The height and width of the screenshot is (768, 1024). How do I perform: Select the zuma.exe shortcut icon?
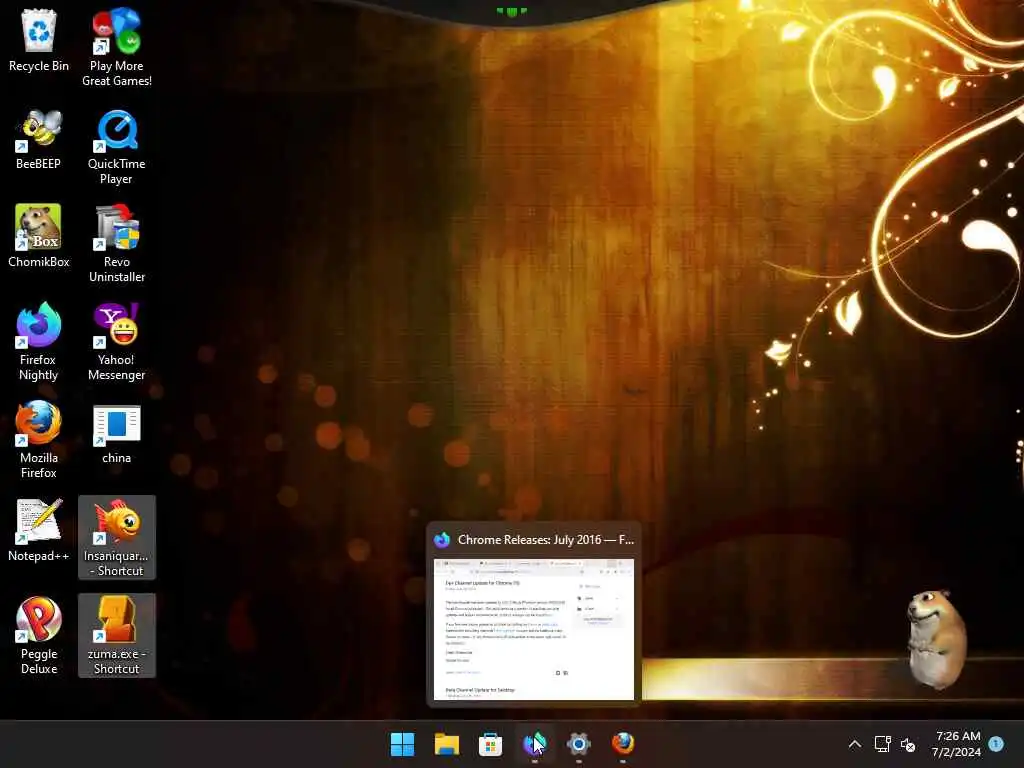point(117,635)
